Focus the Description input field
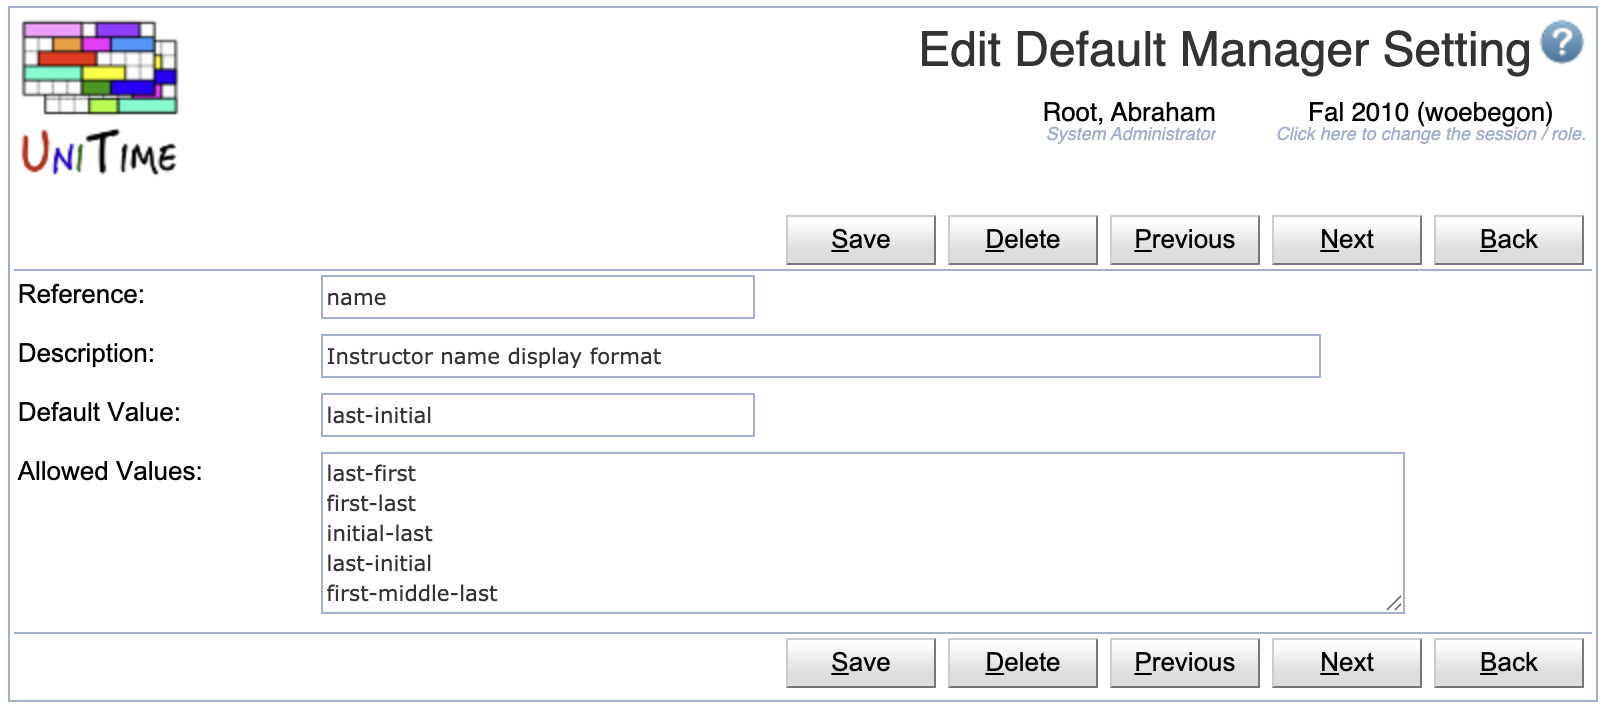This screenshot has height=710, width=1604. pyautogui.click(x=821, y=356)
